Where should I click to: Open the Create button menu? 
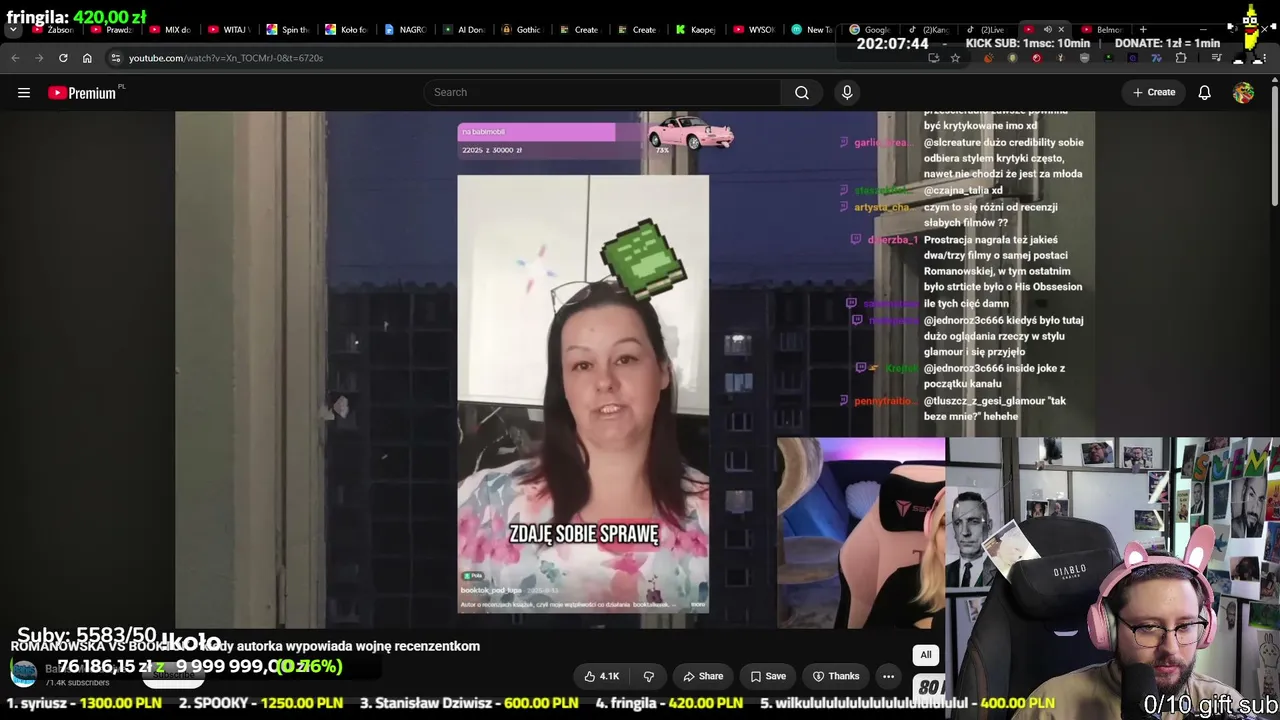click(x=1154, y=93)
